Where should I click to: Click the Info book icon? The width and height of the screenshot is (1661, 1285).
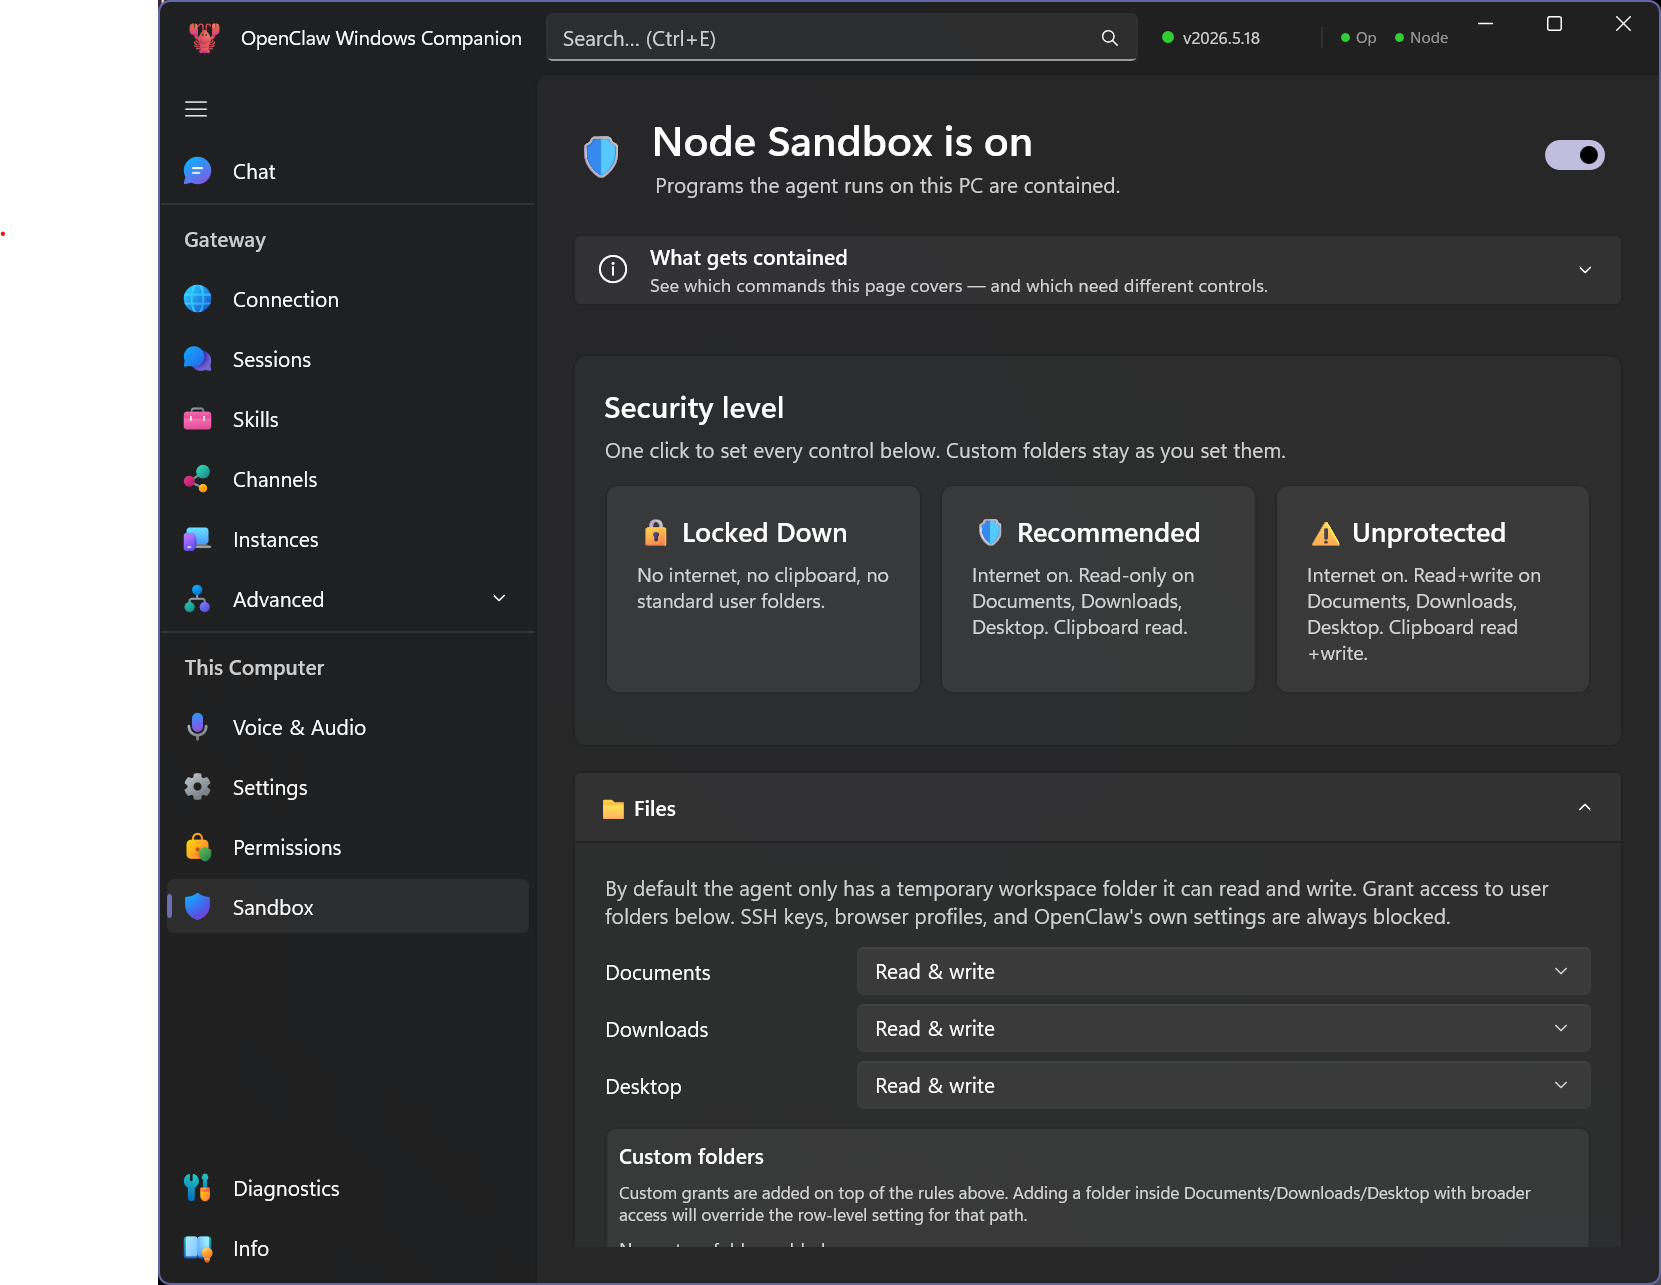coord(198,1248)
